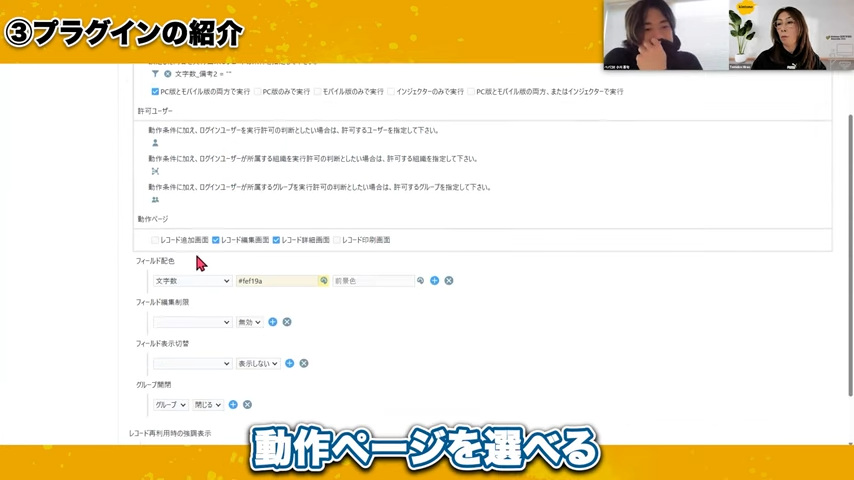Open the 無効 dropdown

[x=249, y=322]
